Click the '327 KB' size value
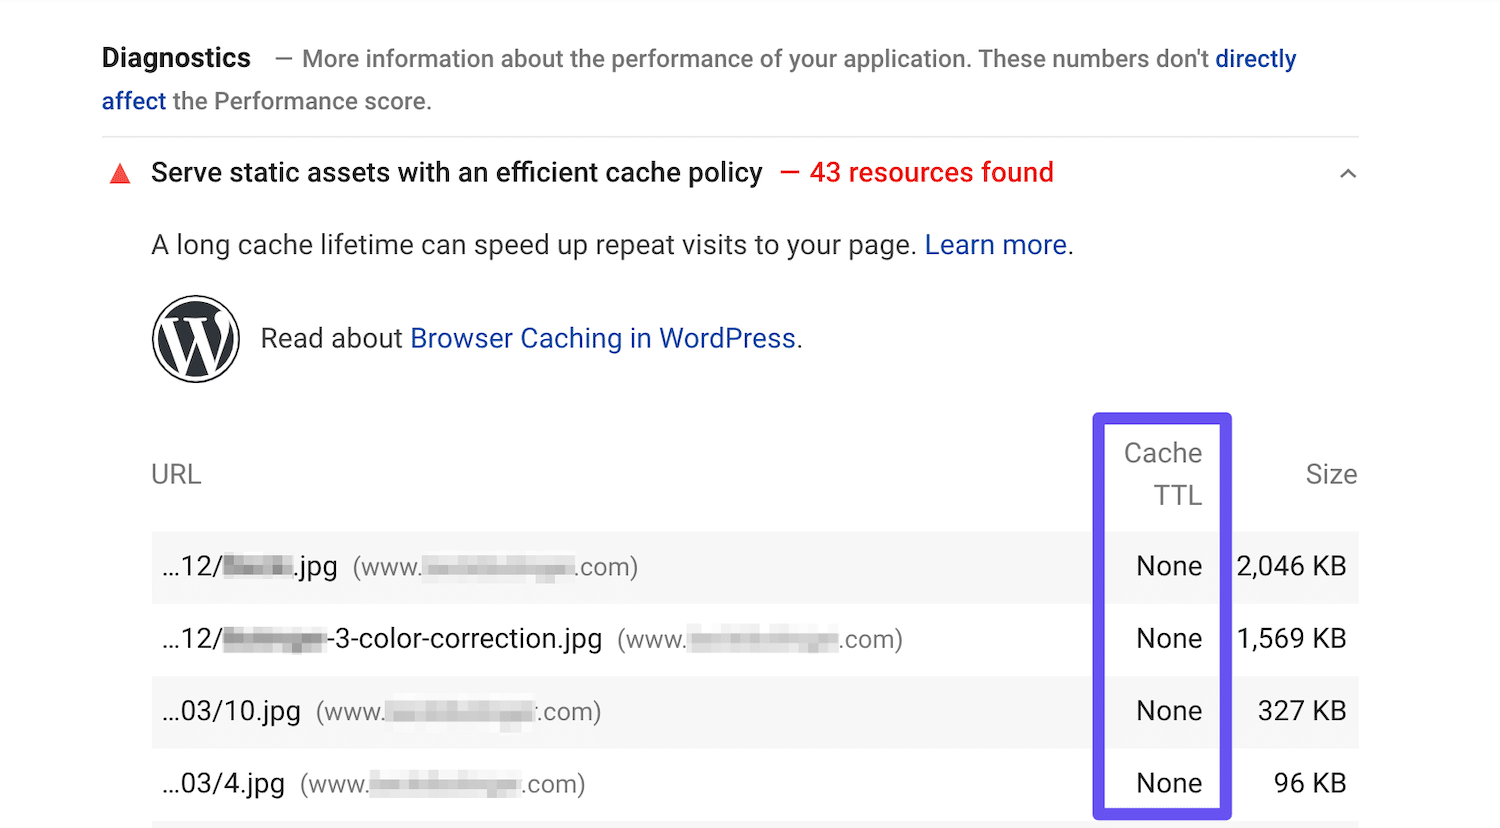 pos(1300,711)
